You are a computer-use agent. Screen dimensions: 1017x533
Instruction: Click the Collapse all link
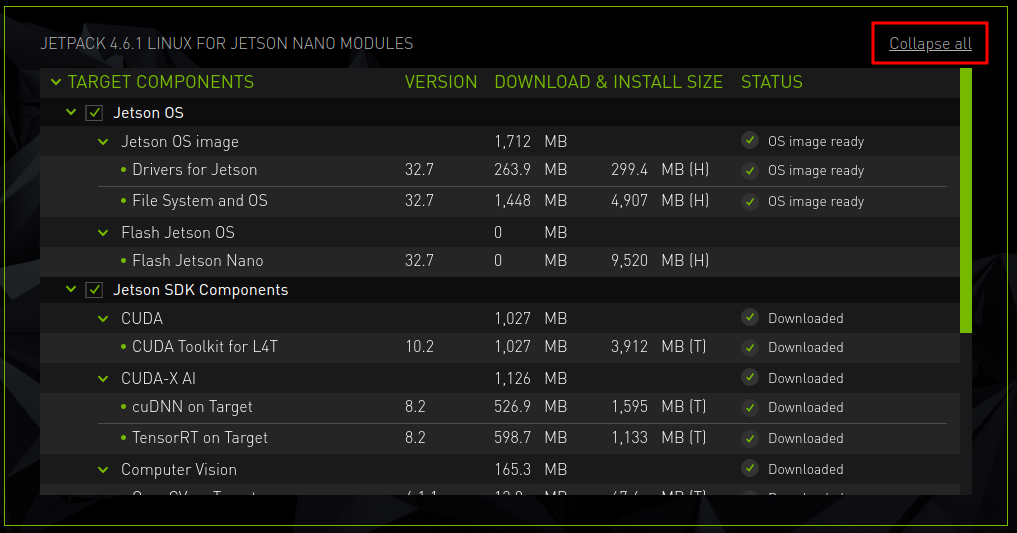tap(930, 43)
